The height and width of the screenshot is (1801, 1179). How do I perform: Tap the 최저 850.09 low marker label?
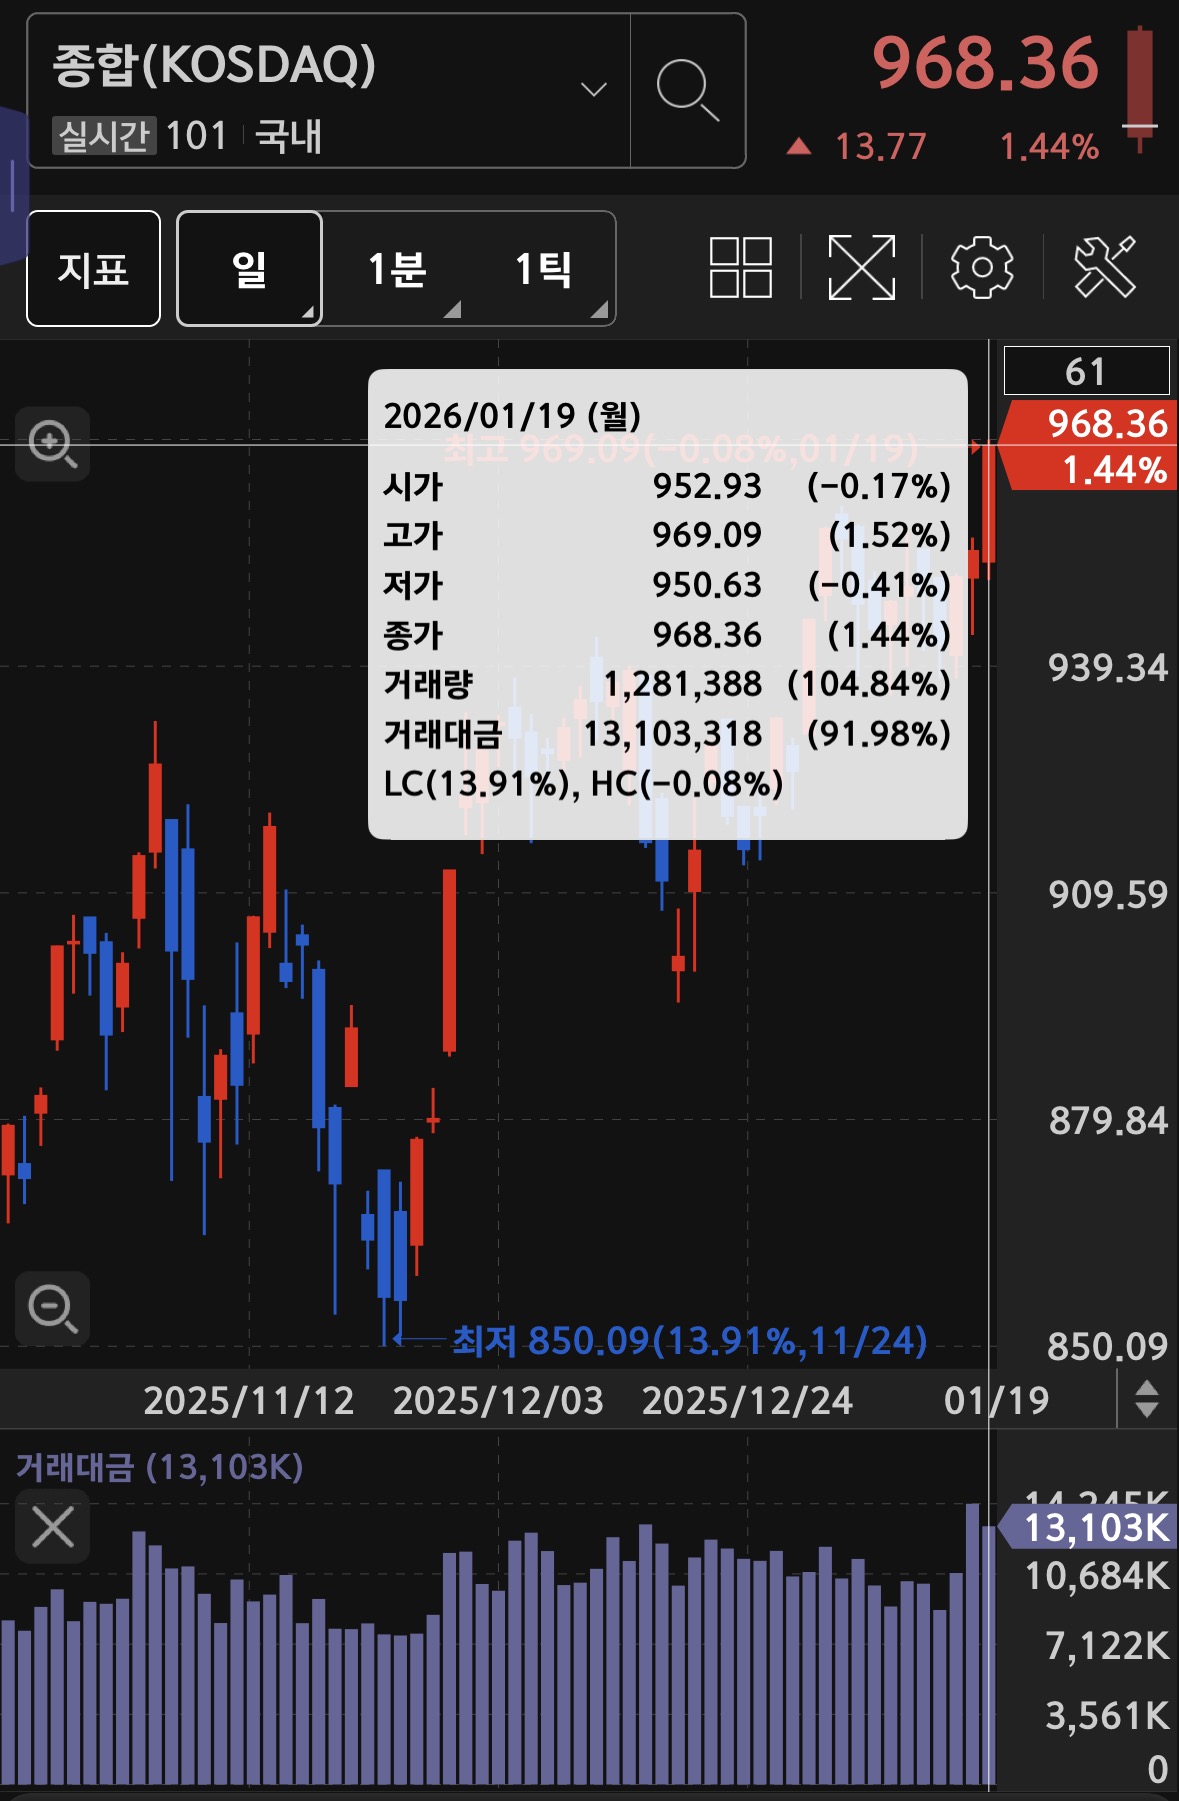[x=690, y=1340]
